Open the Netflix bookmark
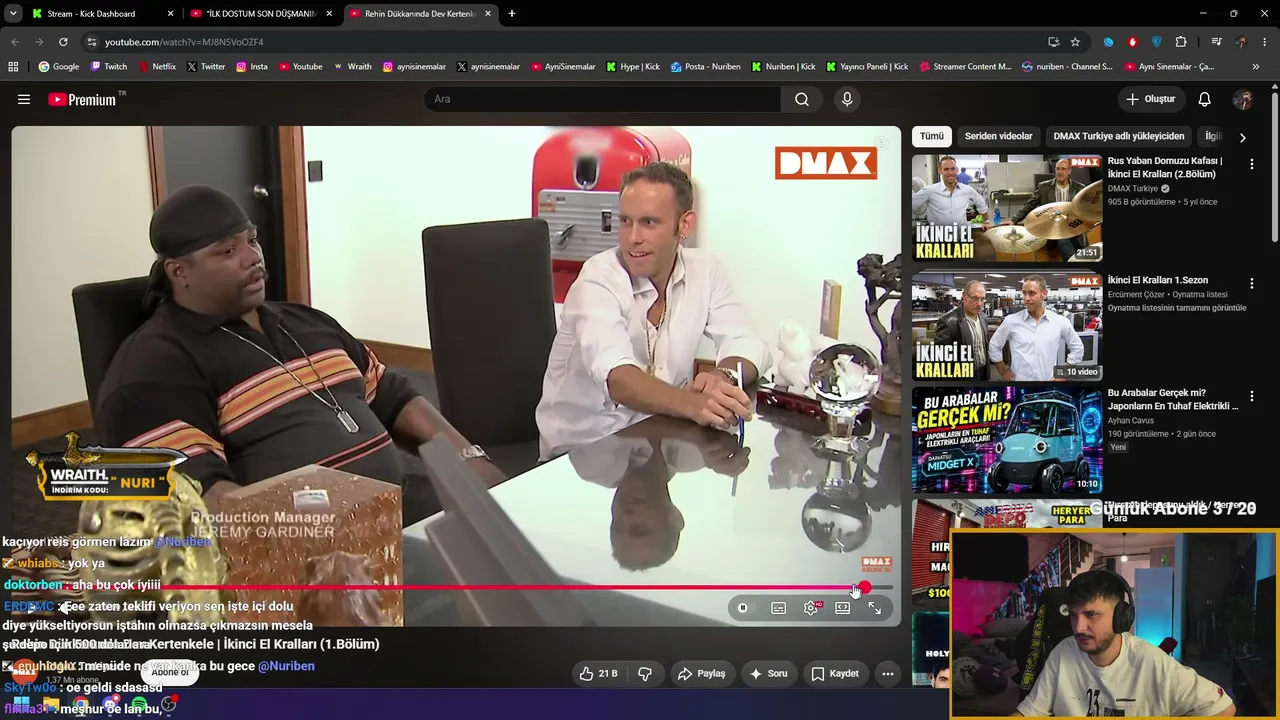The width and height of the screenshot is (1280, 720). (x=156, y=67)
